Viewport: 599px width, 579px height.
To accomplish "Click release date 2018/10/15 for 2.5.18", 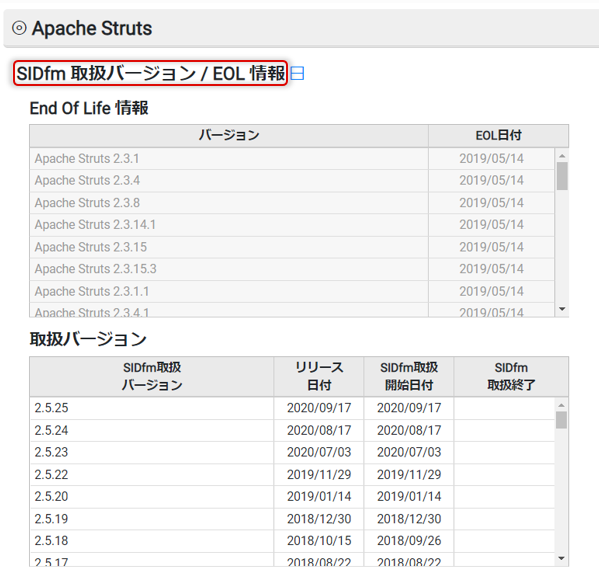I will [x=319, y=541].
